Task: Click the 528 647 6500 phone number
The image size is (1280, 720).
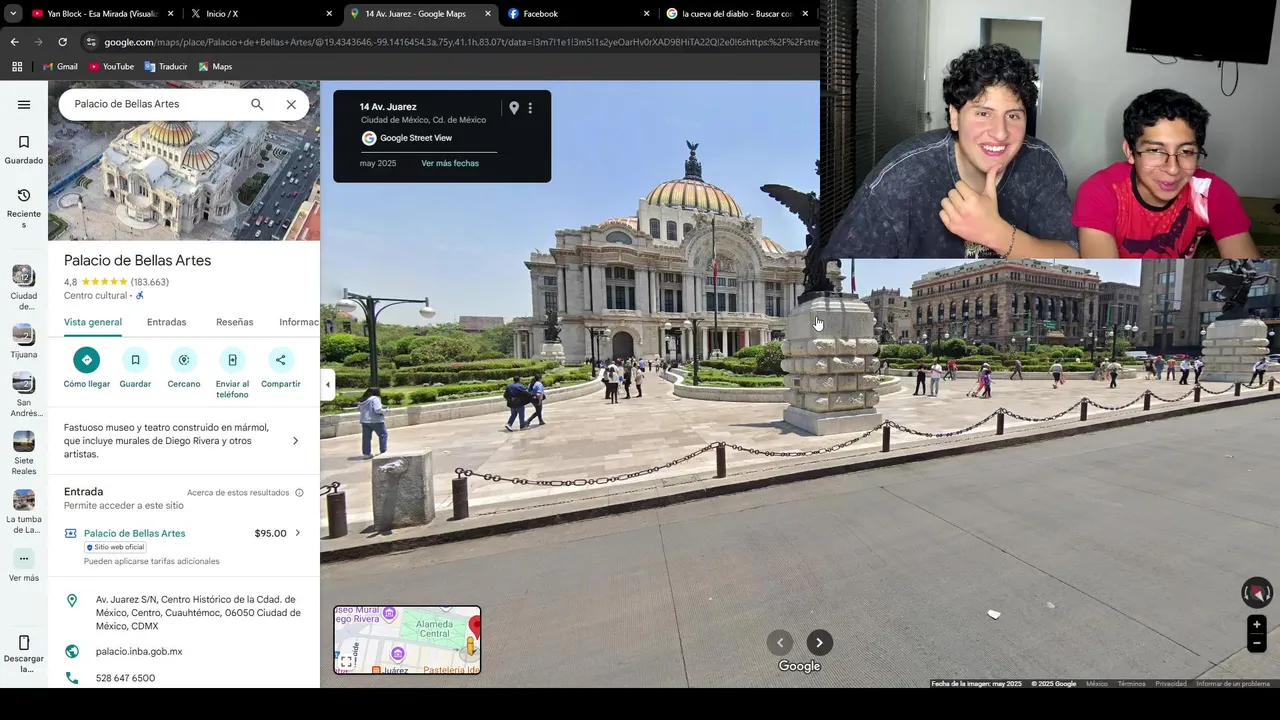Action: (125, 678)
